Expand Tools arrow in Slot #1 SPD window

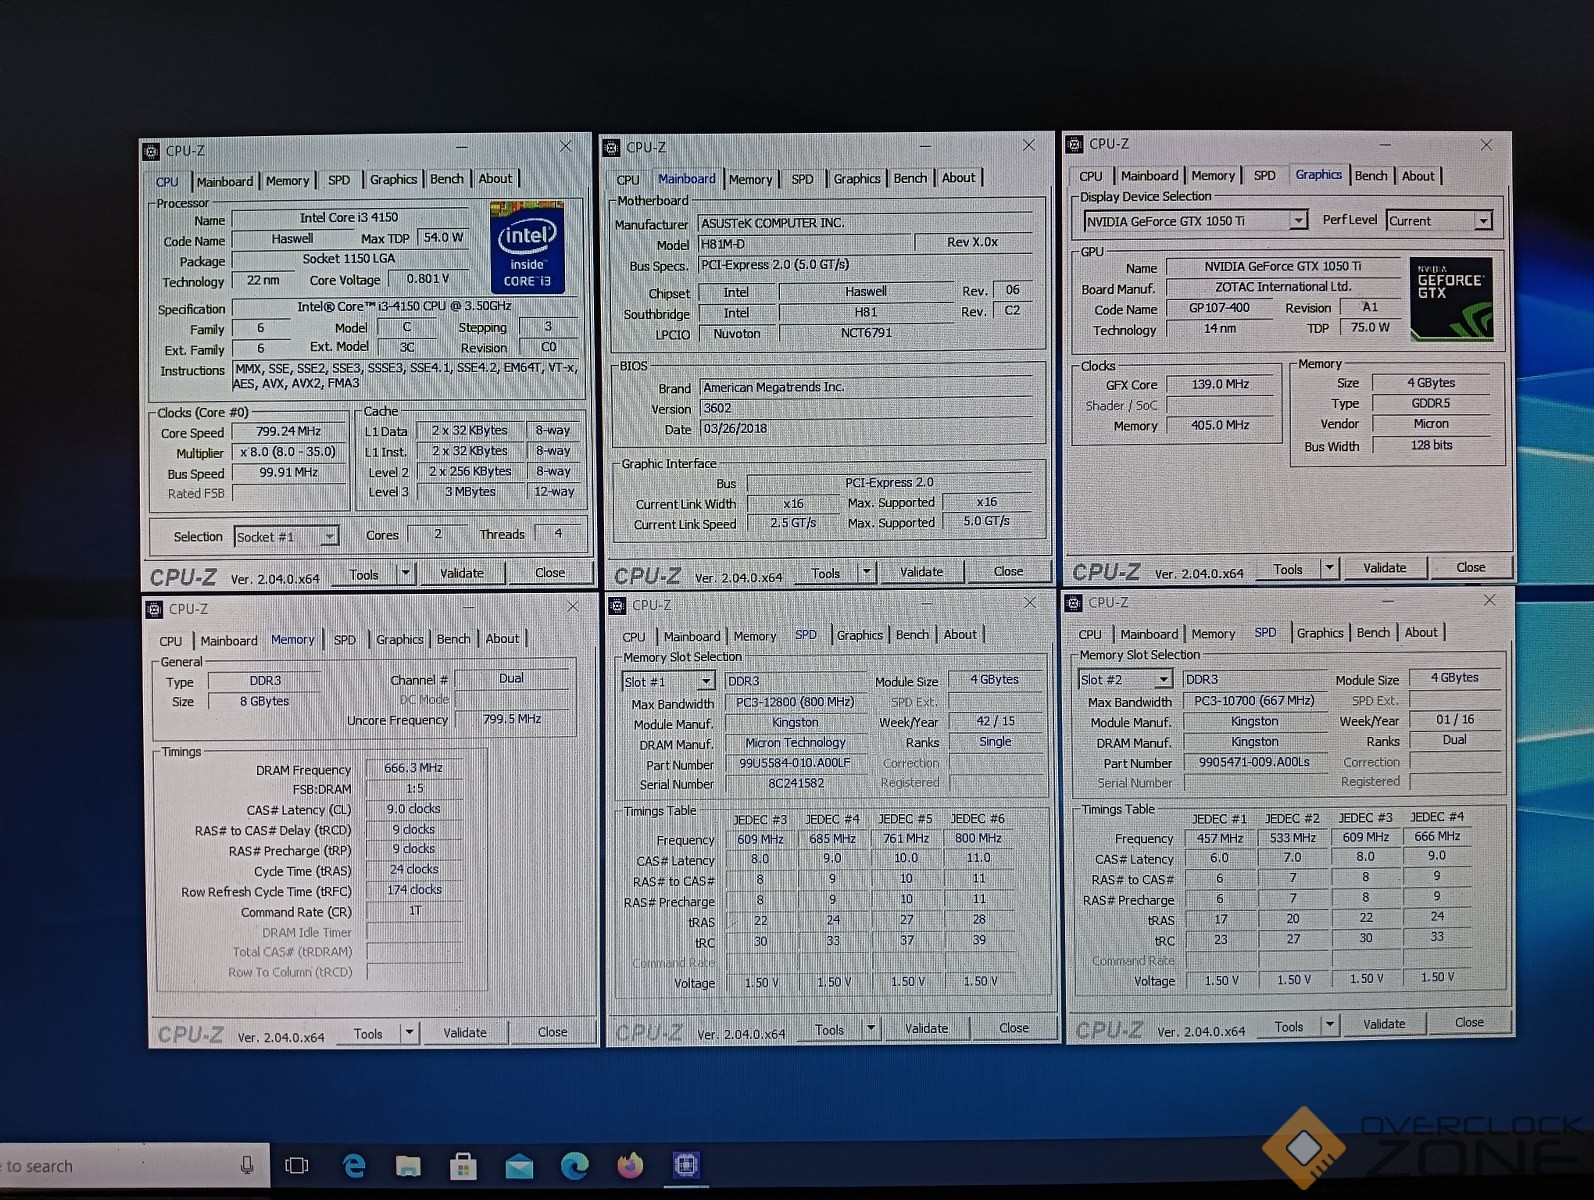[x=871, y=1029]
